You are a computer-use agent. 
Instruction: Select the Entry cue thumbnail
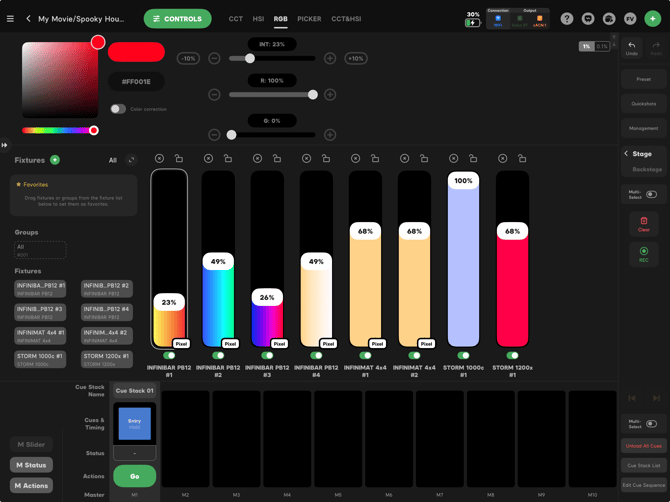click(135, 424)
